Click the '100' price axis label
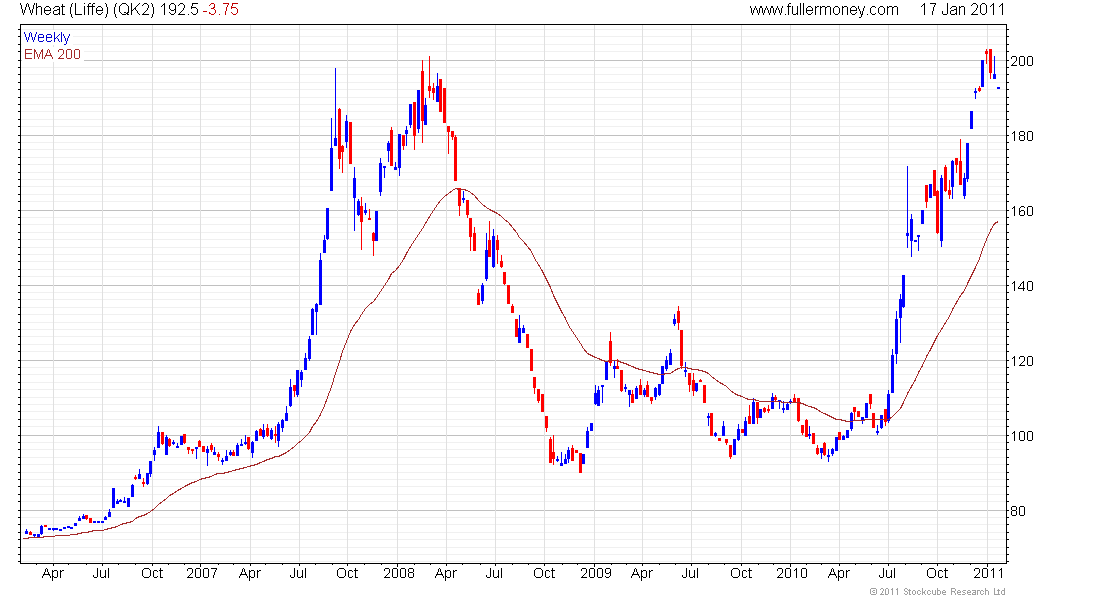 tap(1021, 436)
